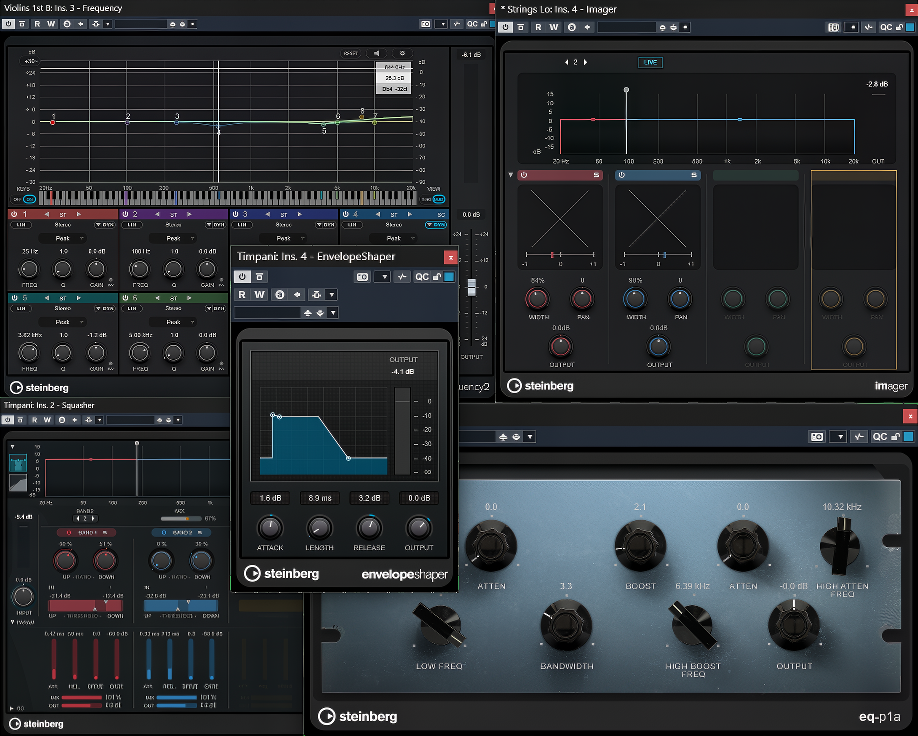The image size is (918, 736).
Task: Open band 2 Peak filter type dropdown
Action: pos(173,238)
